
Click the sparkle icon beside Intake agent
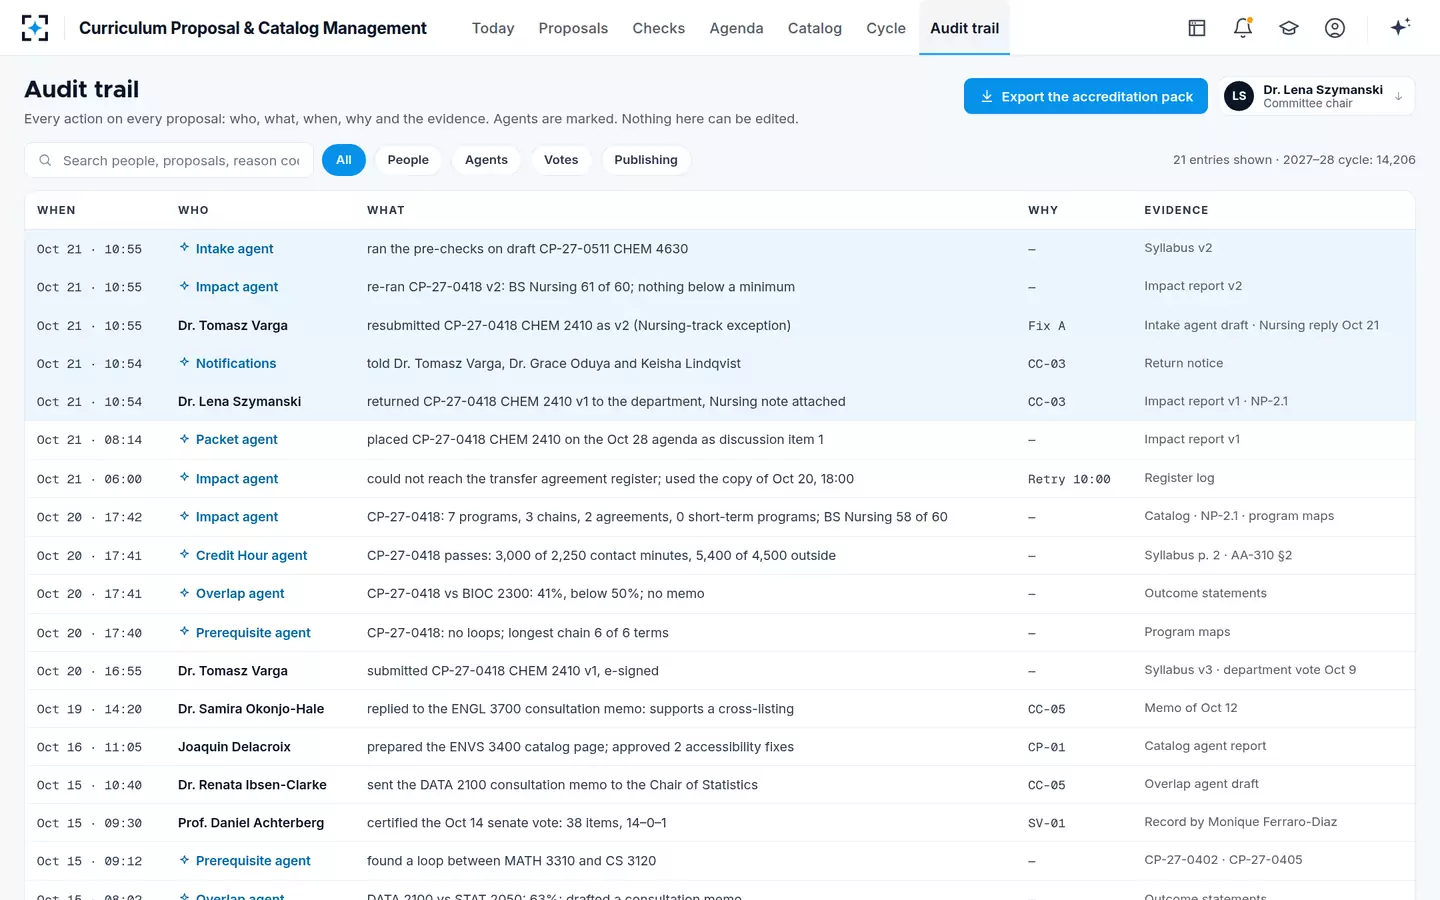coord(184,248)
